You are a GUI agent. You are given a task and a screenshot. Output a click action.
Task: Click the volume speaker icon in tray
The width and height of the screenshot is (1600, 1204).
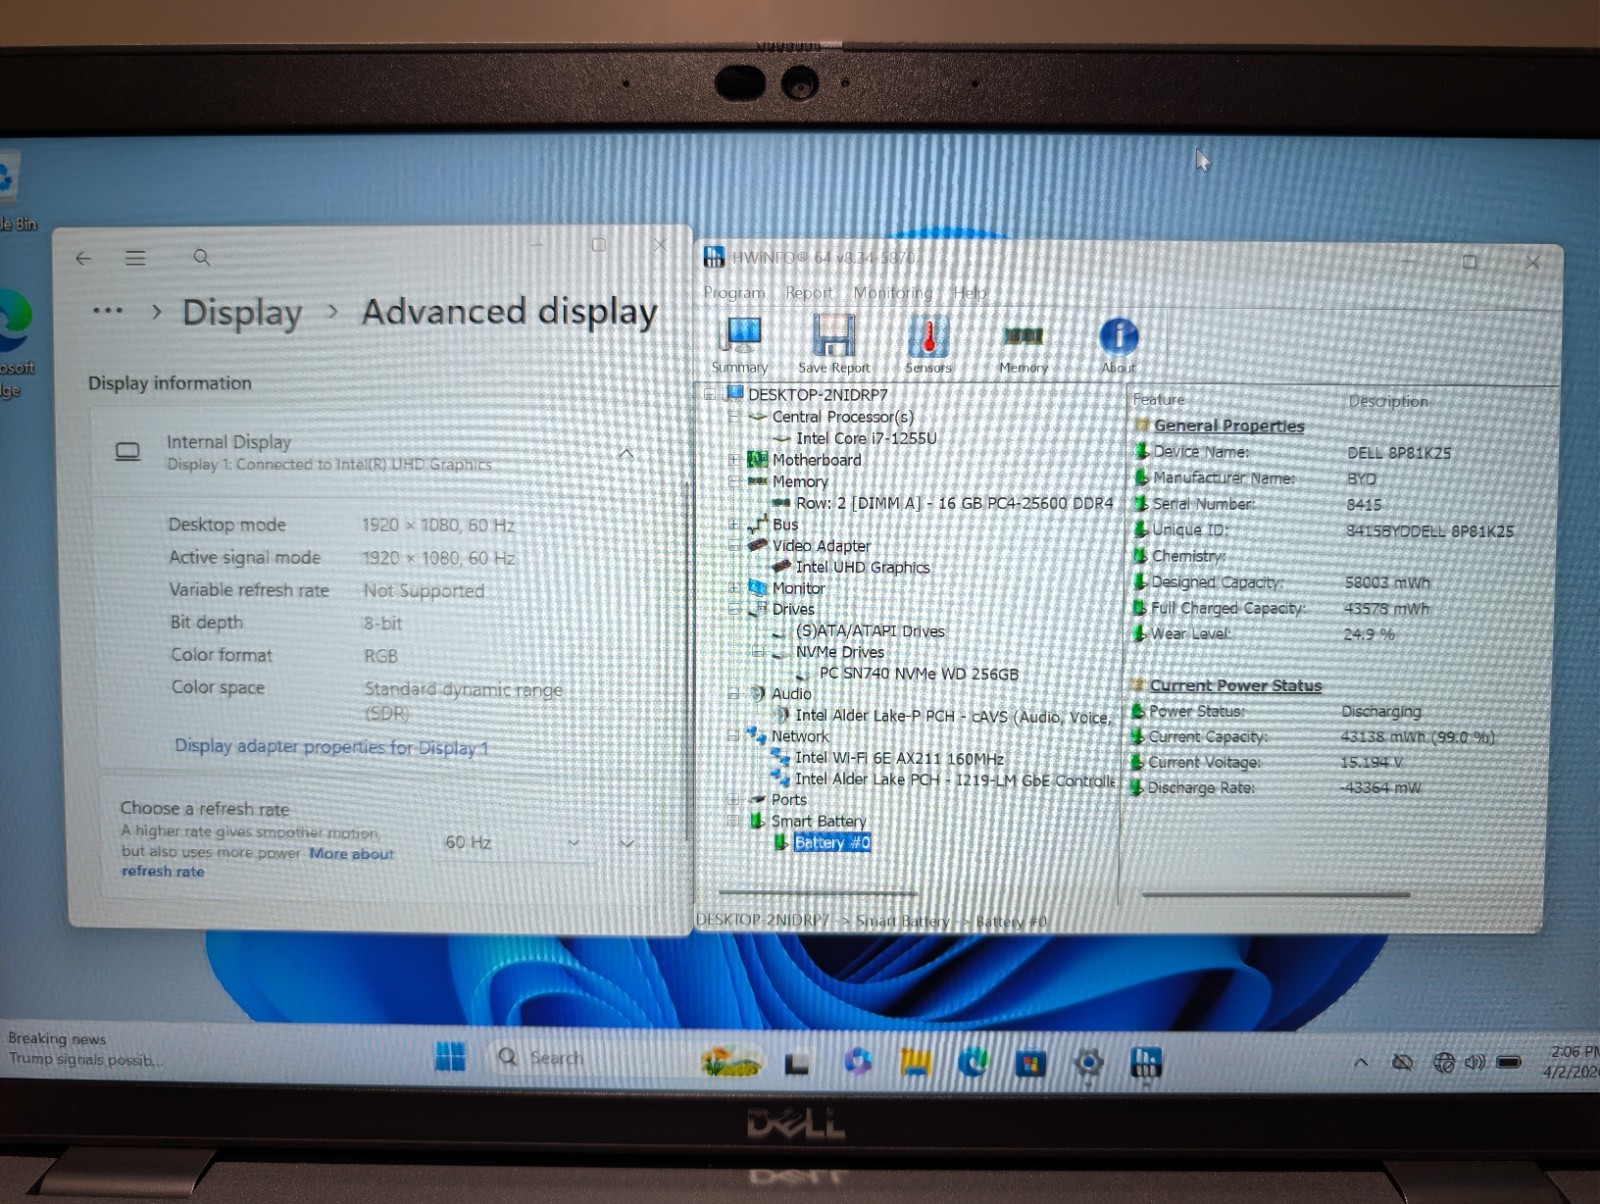point(1474,1062)
